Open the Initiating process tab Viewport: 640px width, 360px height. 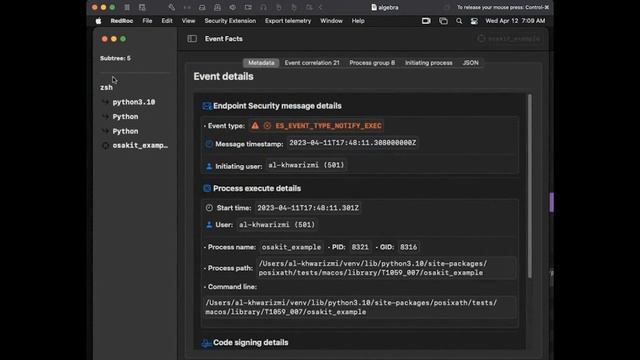pos(429,63)
